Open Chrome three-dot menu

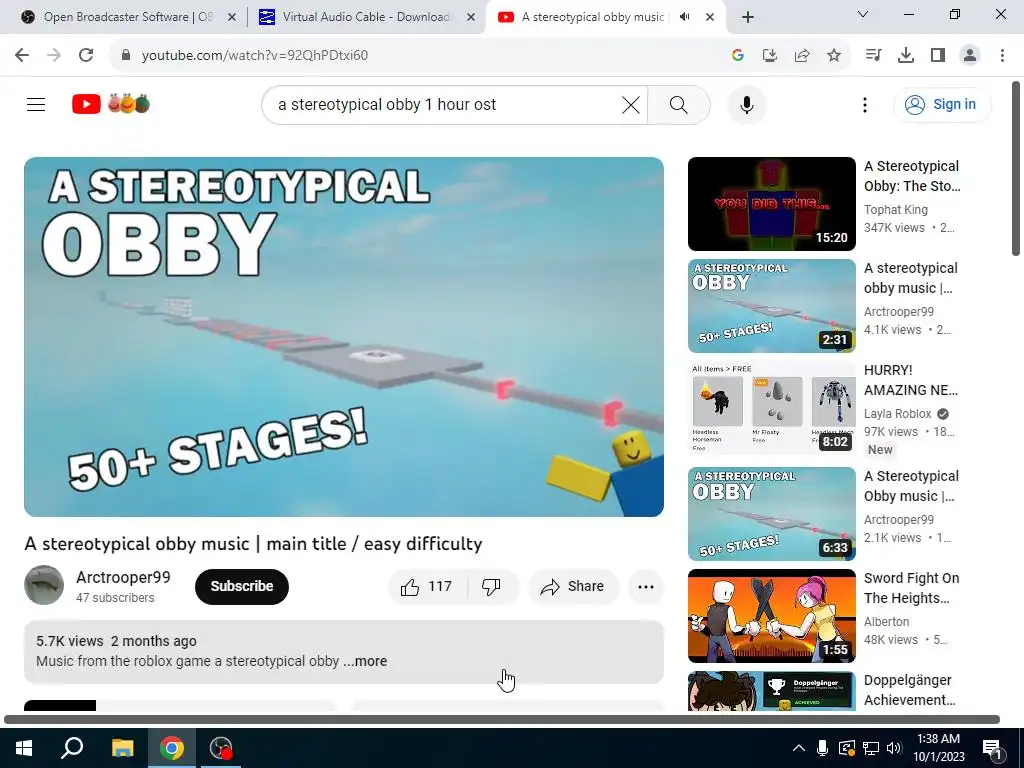click(1002, 56)
